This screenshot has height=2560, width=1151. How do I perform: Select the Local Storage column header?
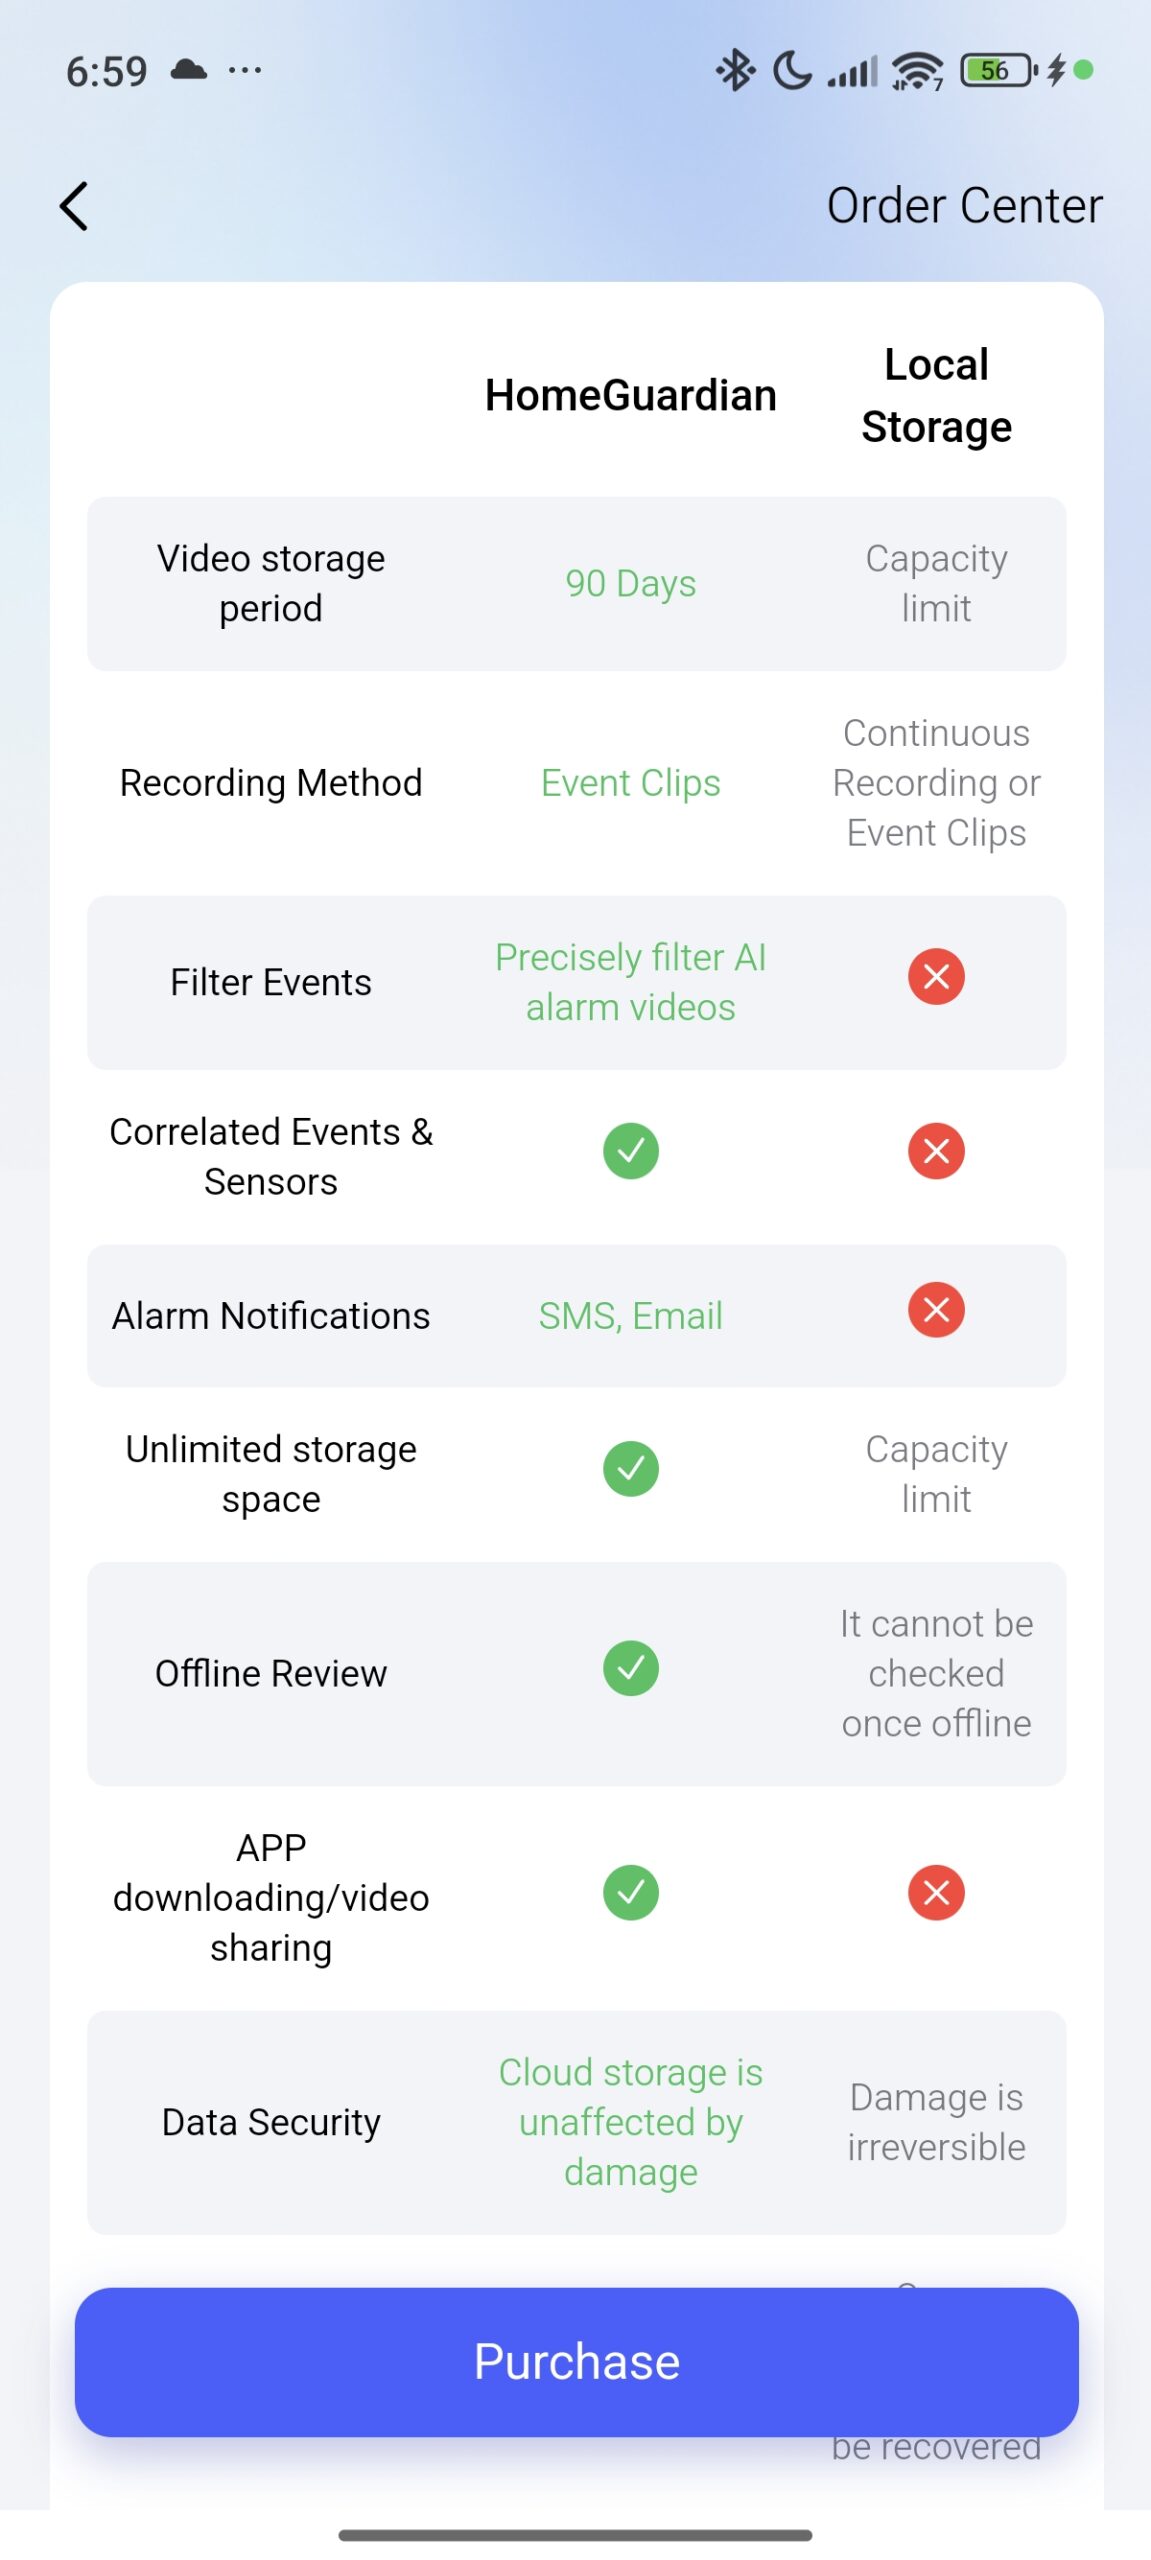tap(936, 395)
